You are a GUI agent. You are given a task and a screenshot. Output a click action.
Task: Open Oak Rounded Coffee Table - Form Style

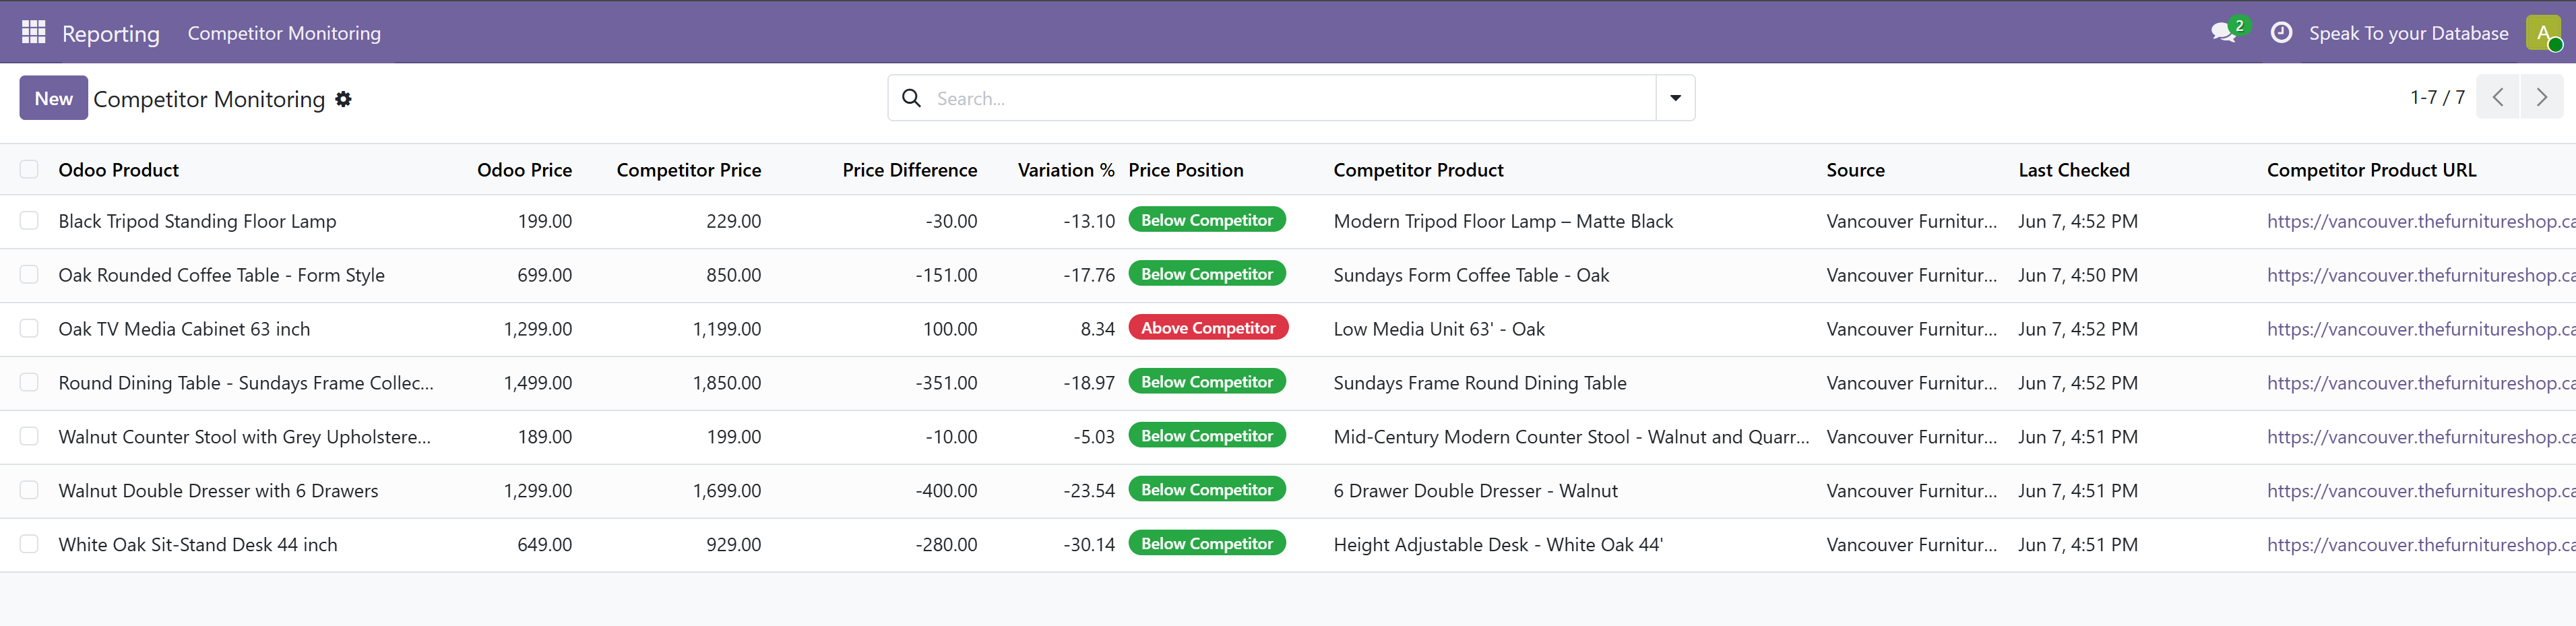(221, 275)
